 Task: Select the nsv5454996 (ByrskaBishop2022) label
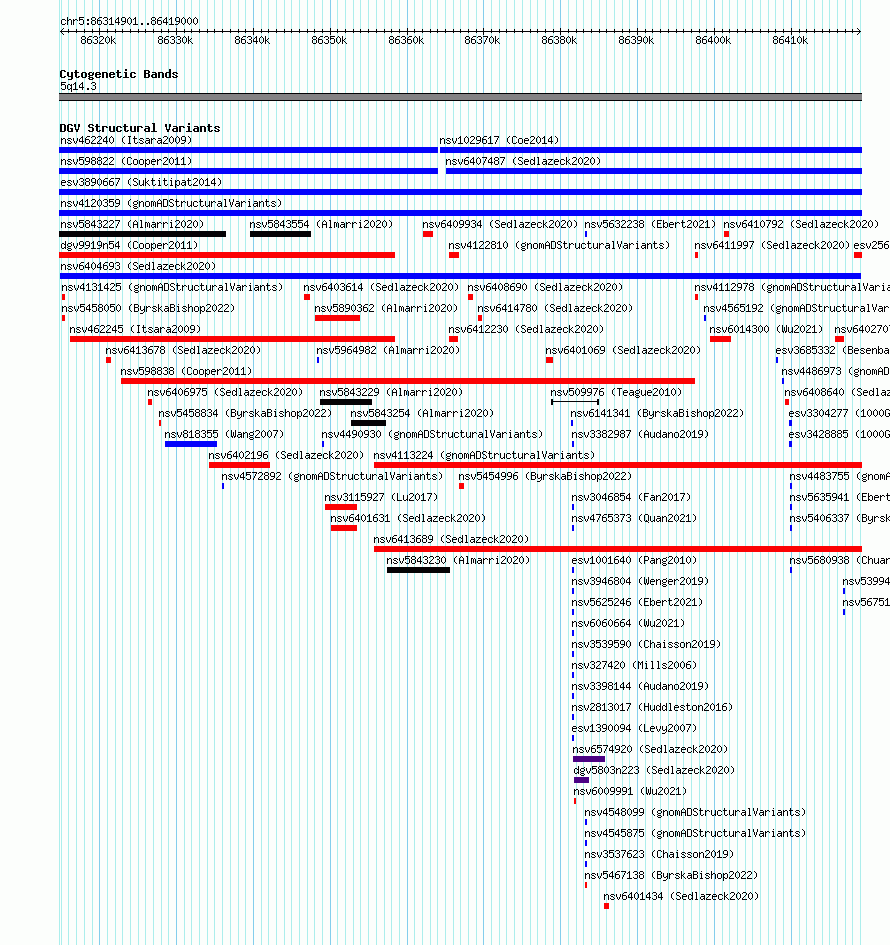[x=545, y=476]
